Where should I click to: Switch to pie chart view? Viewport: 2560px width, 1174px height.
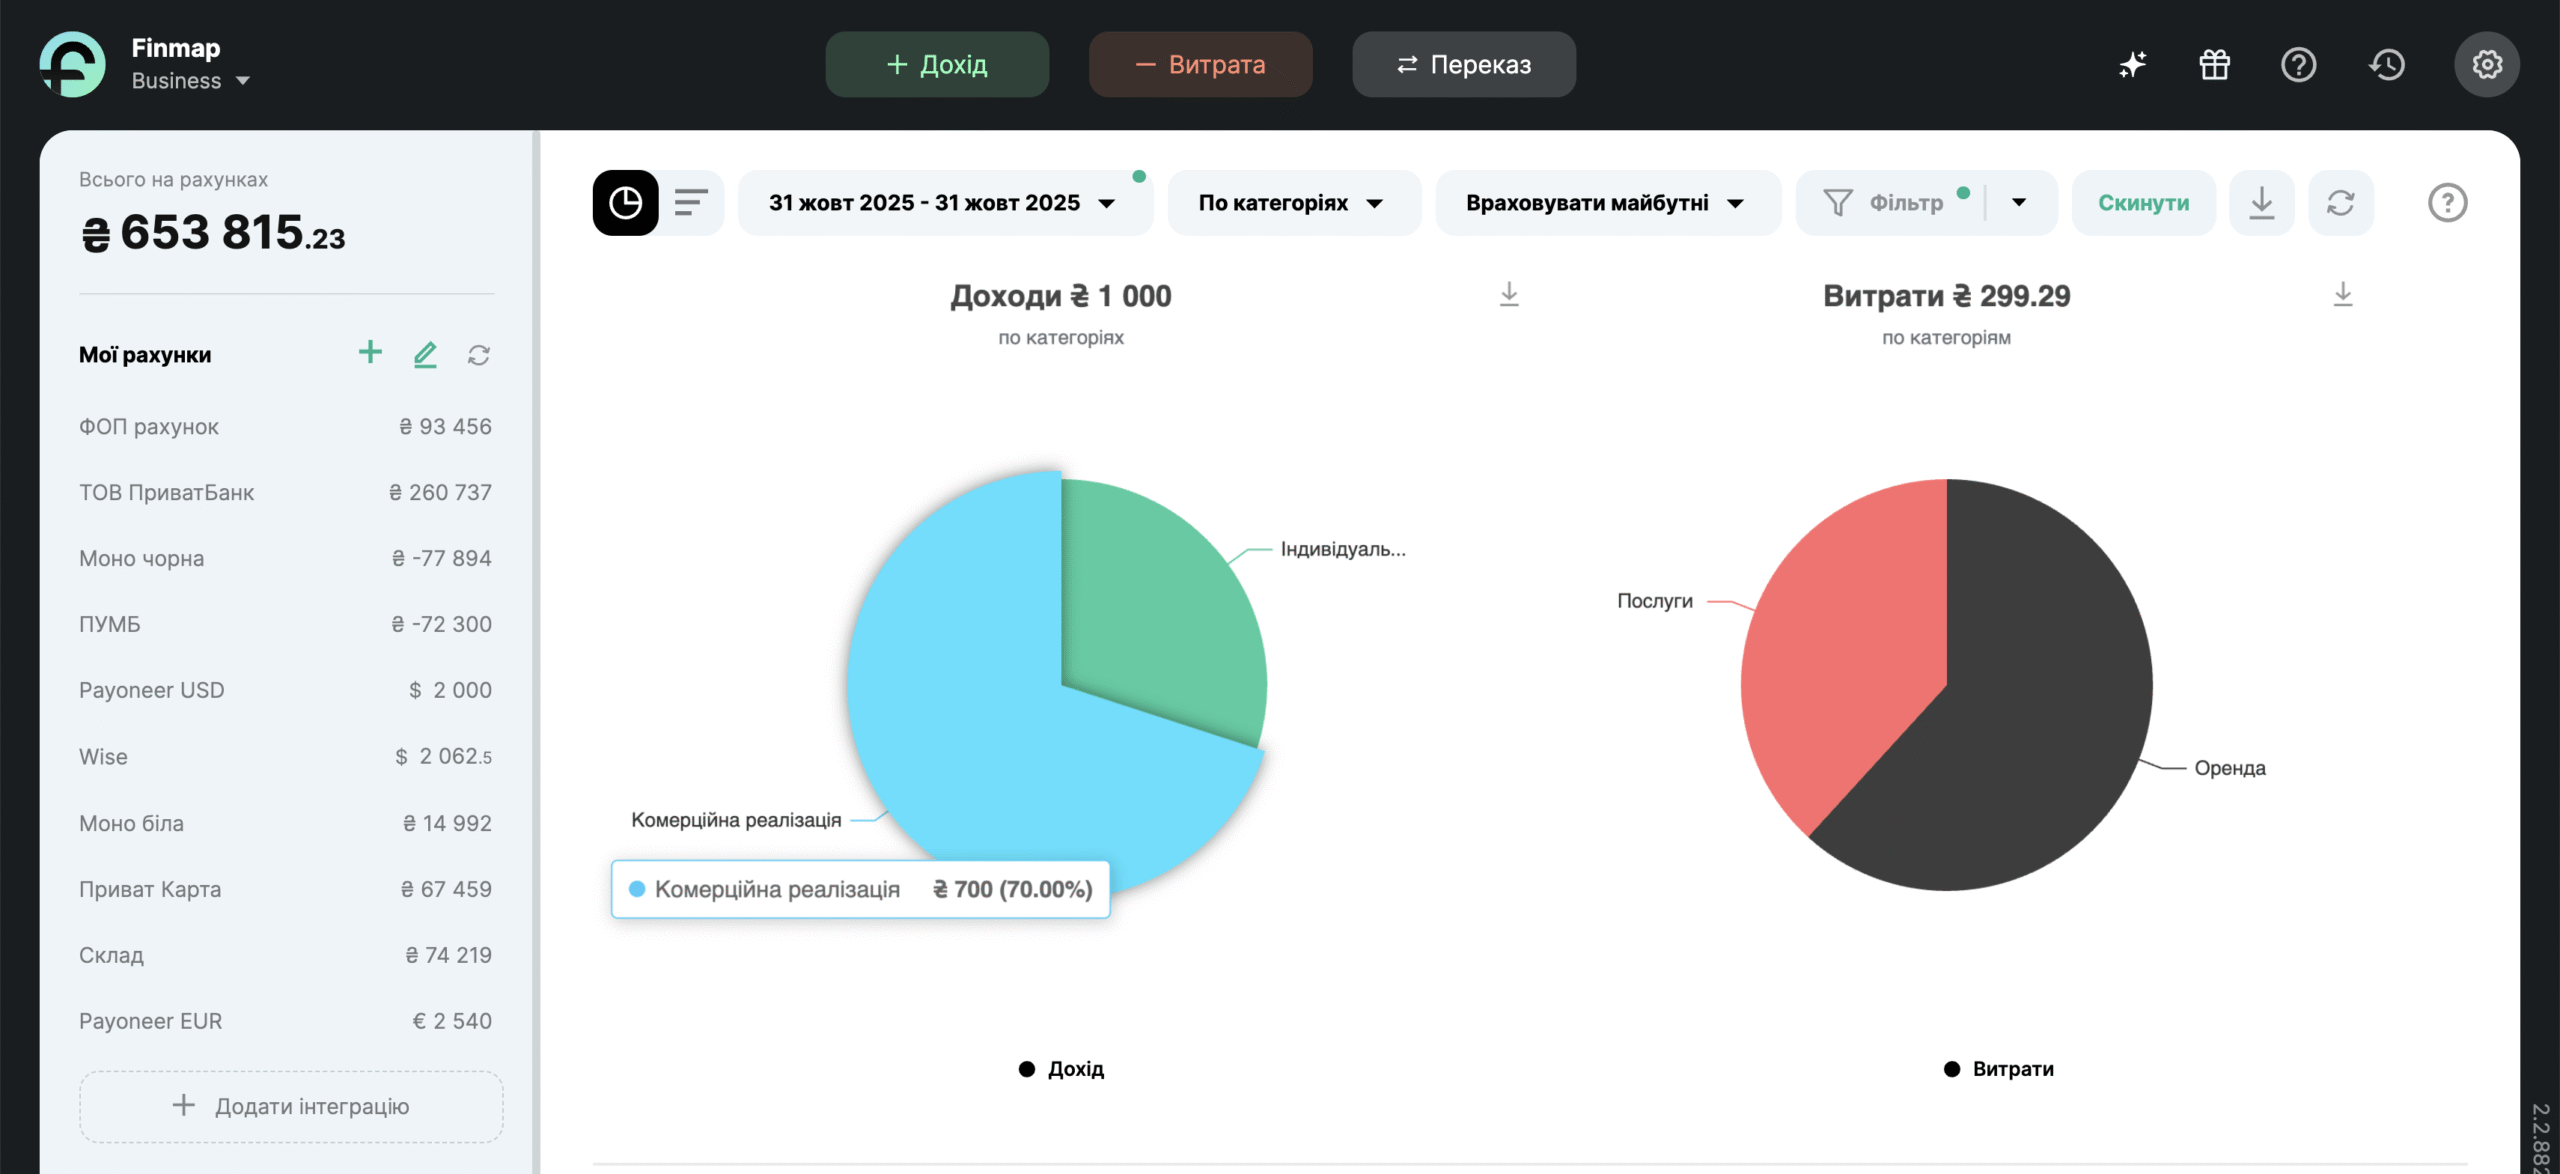coord(625,203)
